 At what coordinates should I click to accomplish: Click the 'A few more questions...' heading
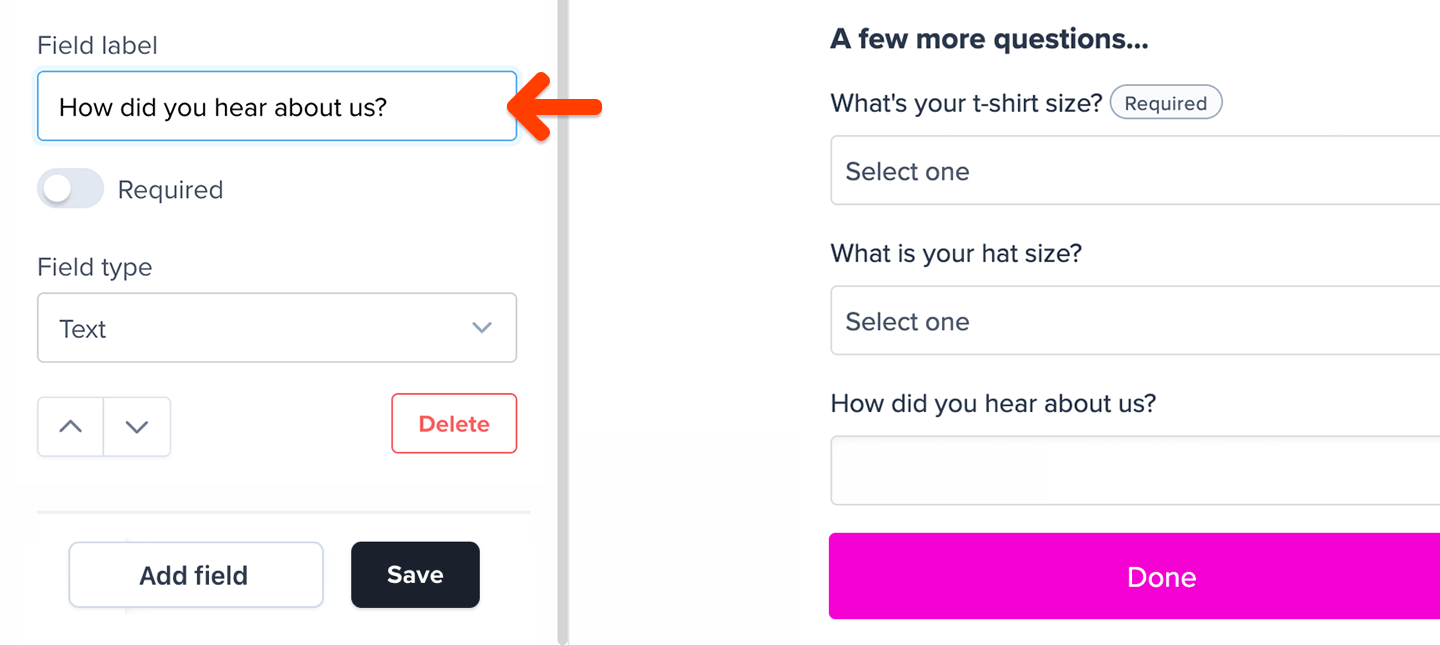click(x=989, y=38)
